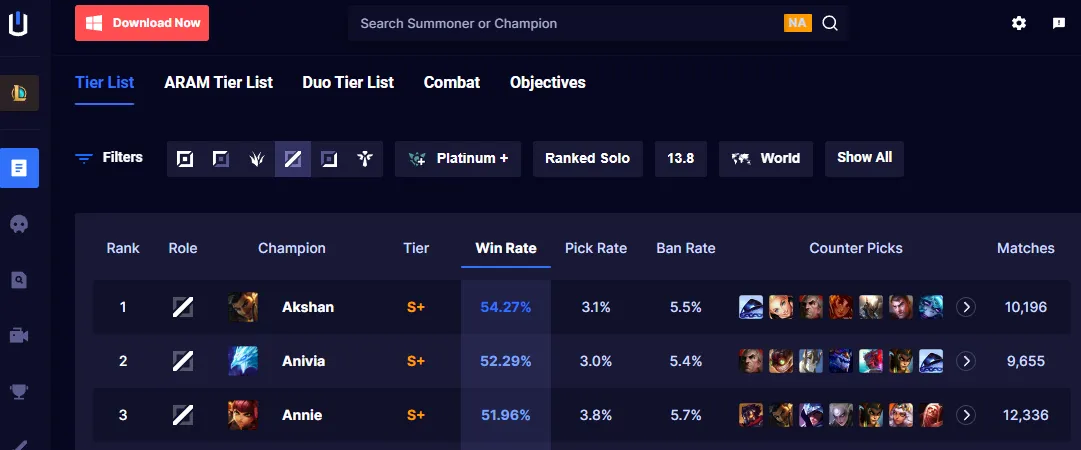Screen dimensions: 1081x450
Task: Toggle the Support role filter icon
Action: tap(365, 159)
